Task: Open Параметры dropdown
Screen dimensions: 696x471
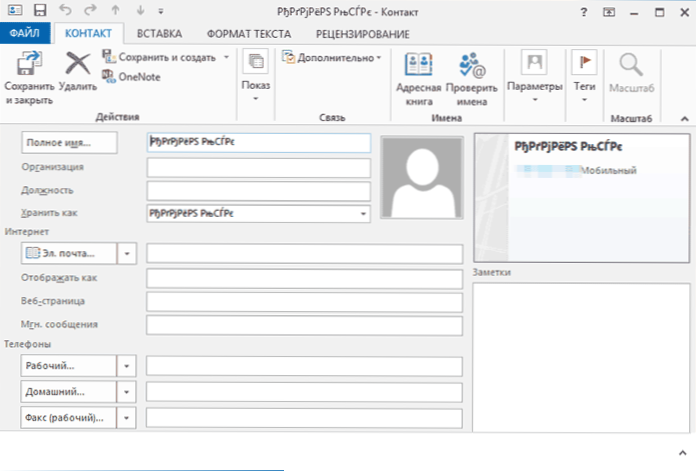Action: [x=535, y=76]
